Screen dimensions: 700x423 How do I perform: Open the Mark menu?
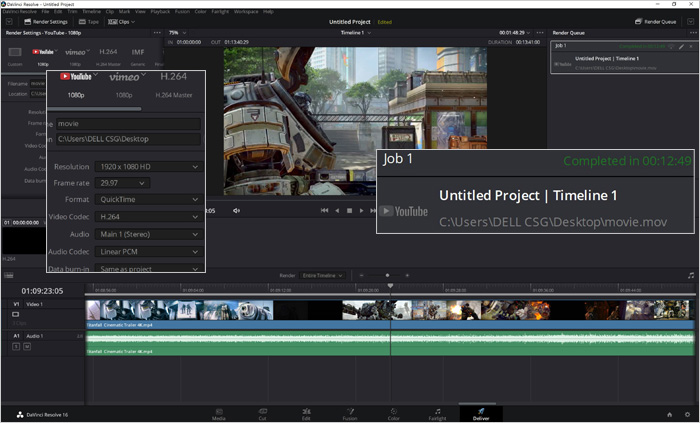coord(124,12)
